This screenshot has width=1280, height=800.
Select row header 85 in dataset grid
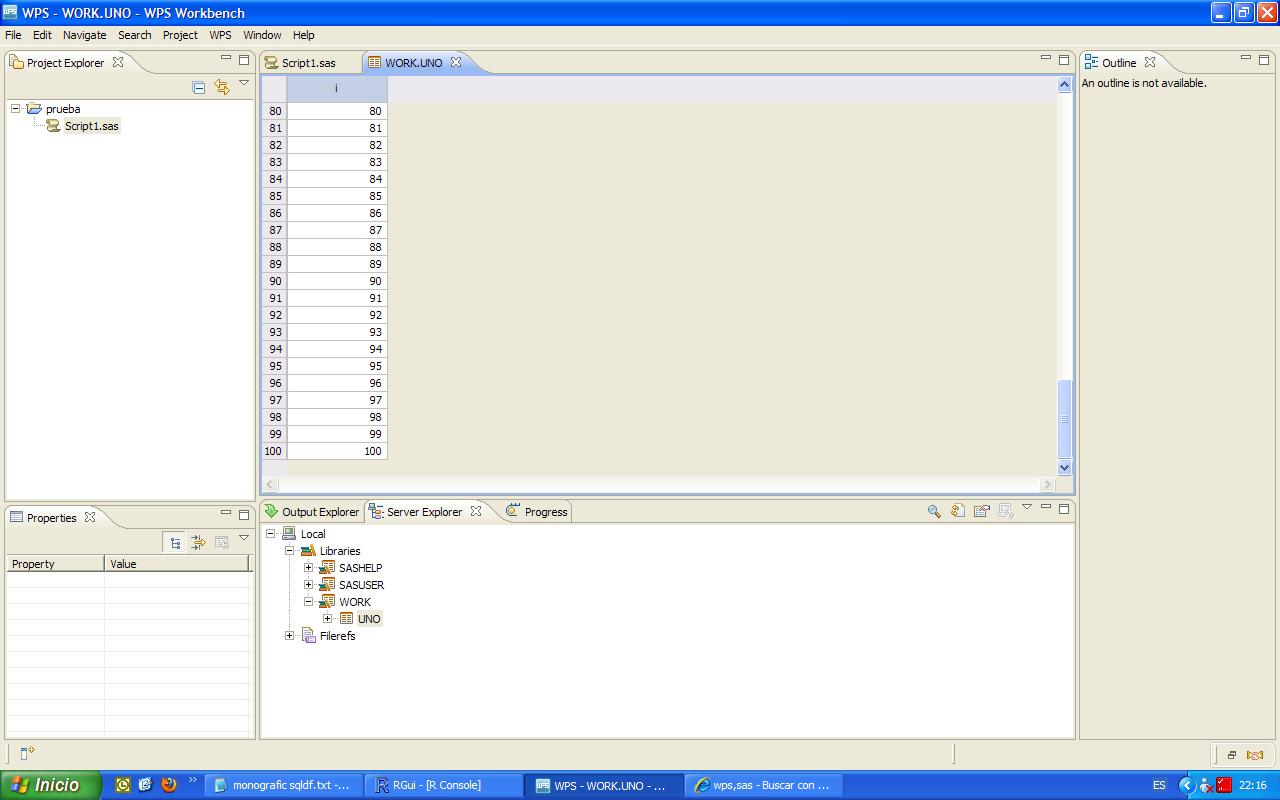tap(275, 196)
